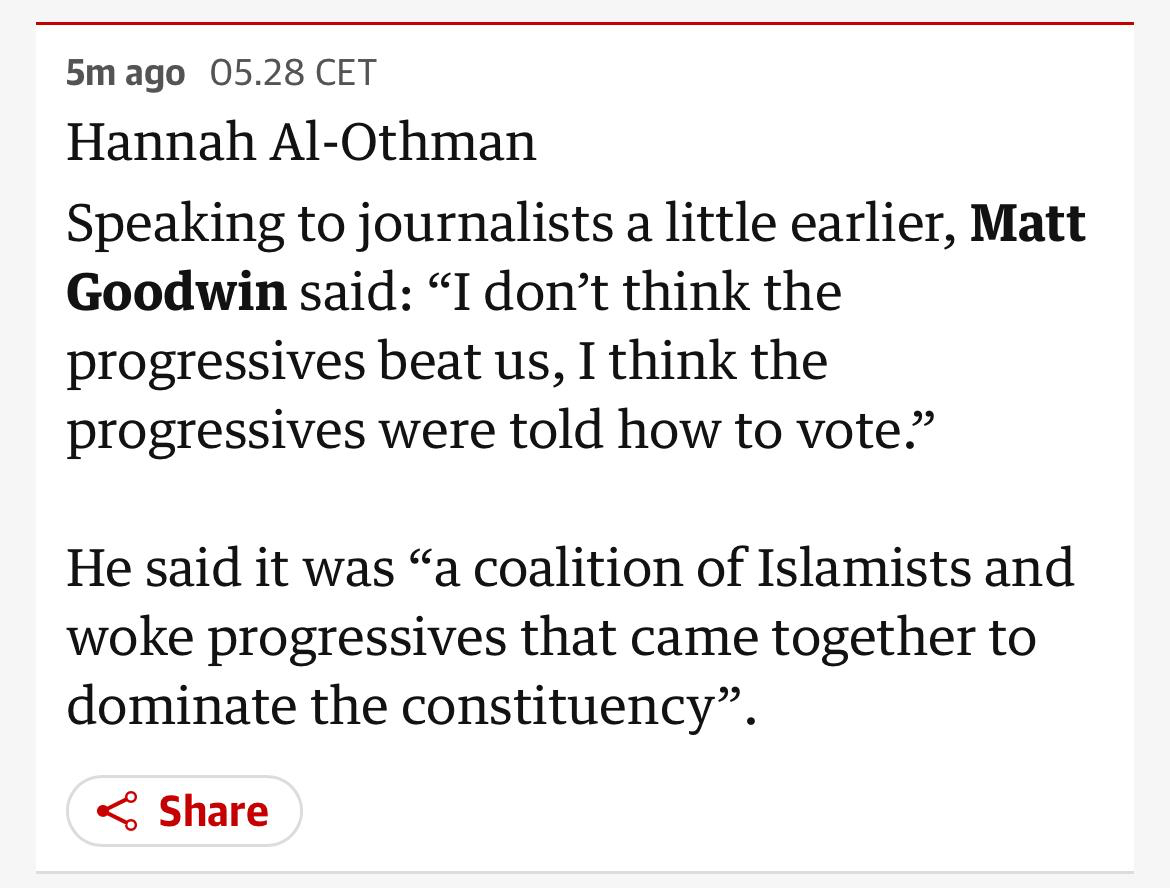Click the phrase 'dominate the constituency'

pyautogui.click(x=389, y=705)
